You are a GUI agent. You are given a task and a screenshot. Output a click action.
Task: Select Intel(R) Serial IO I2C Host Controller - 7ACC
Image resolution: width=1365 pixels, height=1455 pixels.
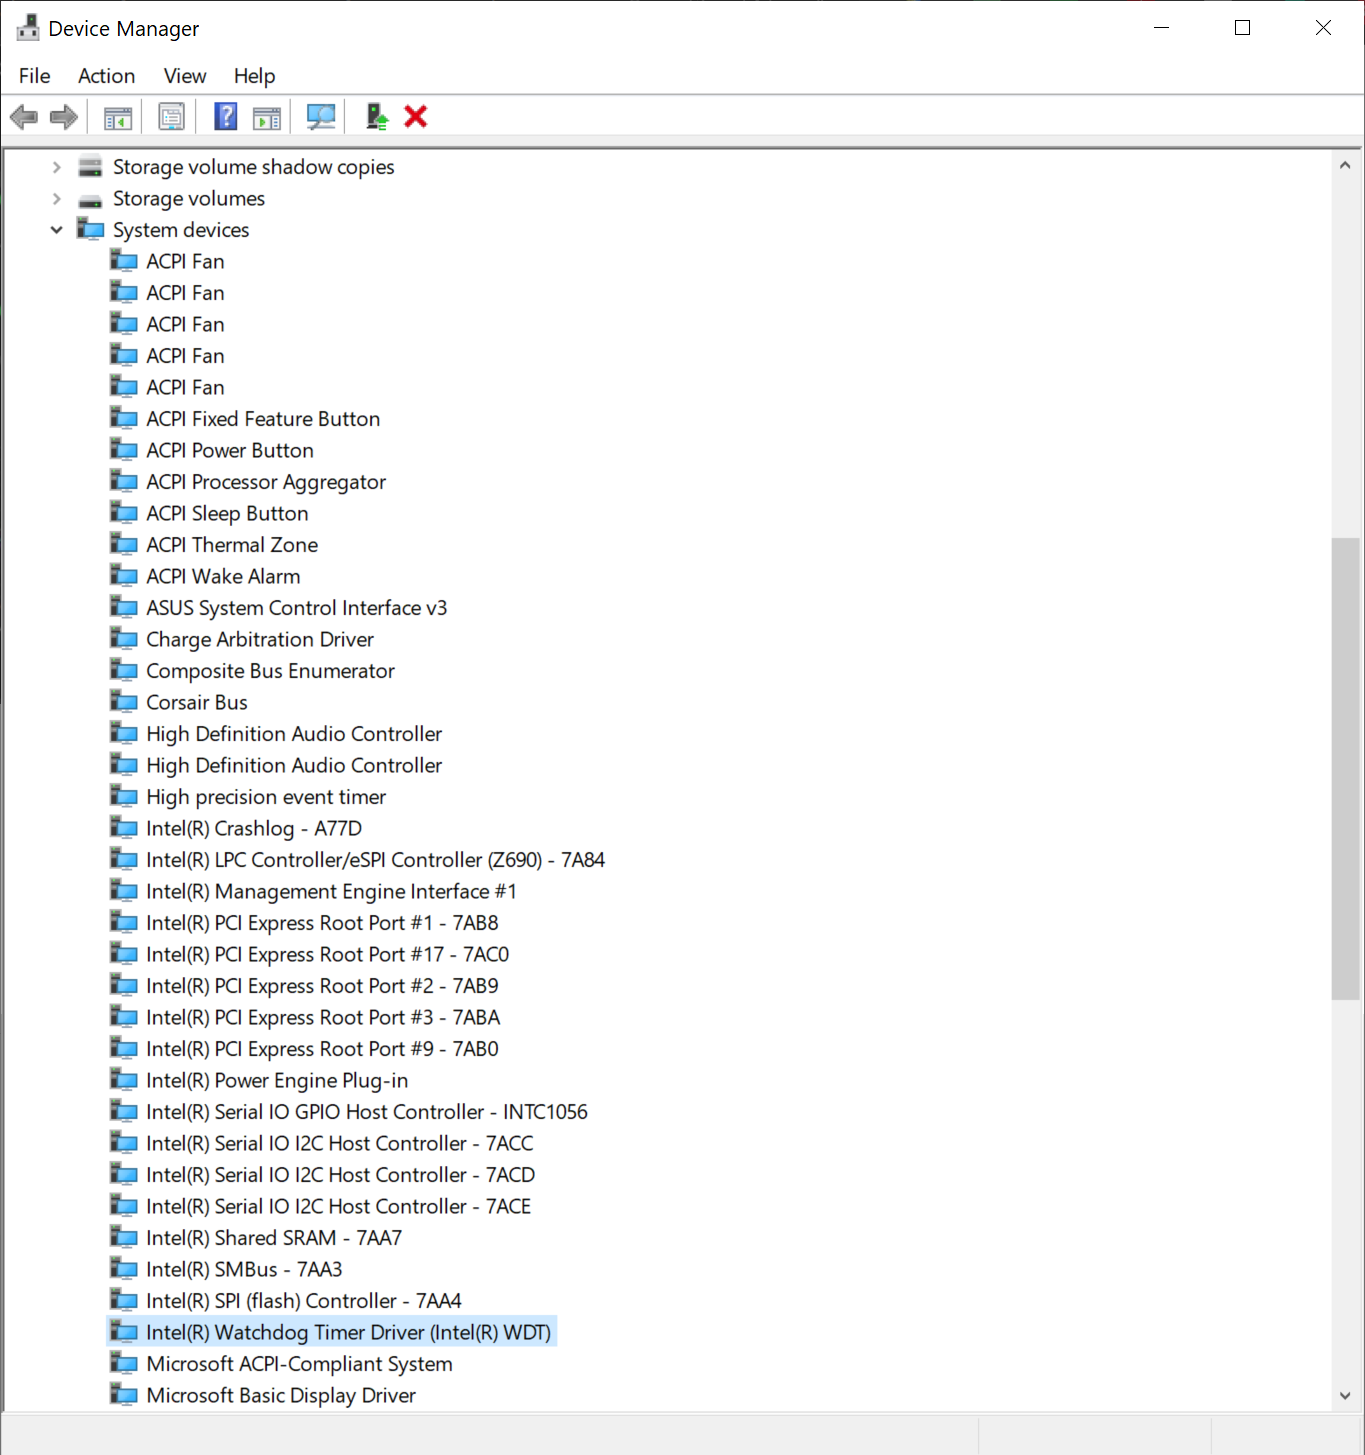[x=340, y=1143]
